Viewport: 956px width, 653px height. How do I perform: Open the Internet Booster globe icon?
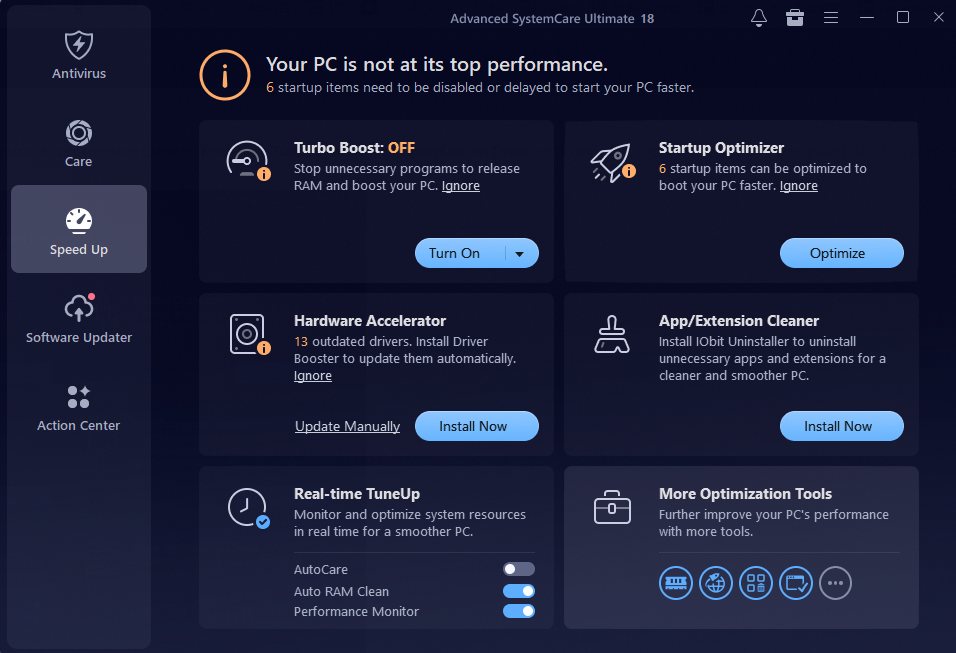(716, 583)
